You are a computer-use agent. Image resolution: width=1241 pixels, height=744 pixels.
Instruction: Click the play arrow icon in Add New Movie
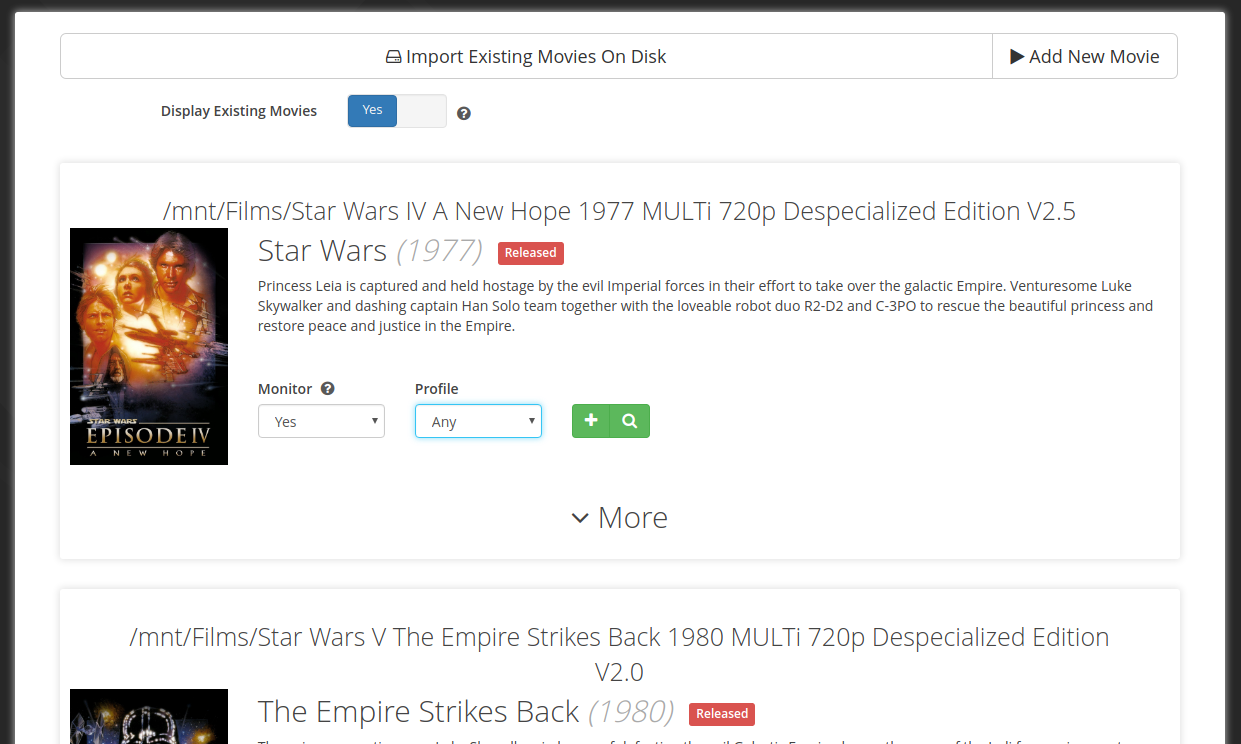tap(1017, 57)
